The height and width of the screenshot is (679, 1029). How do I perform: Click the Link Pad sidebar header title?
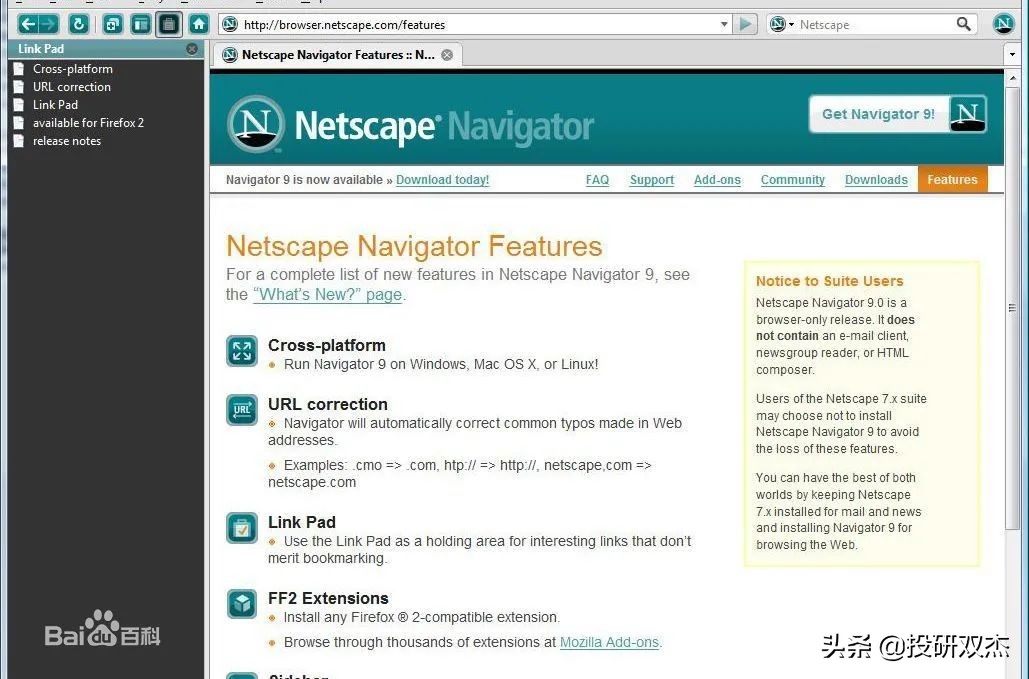41,49
